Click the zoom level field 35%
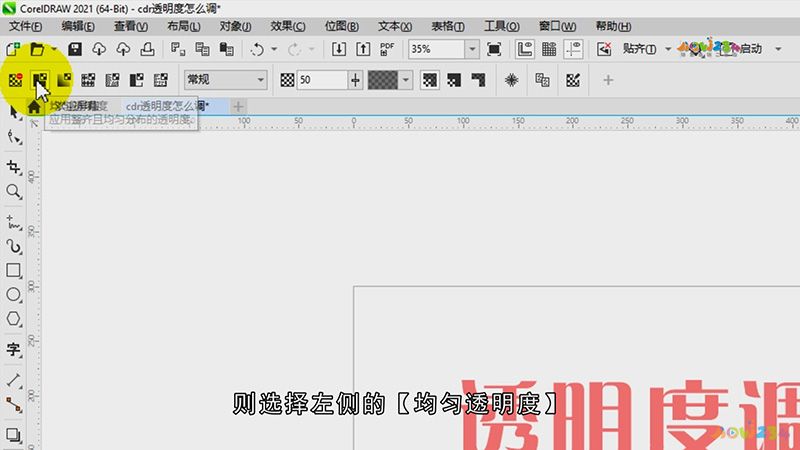 pyautogui.click(x=437, y=49)
